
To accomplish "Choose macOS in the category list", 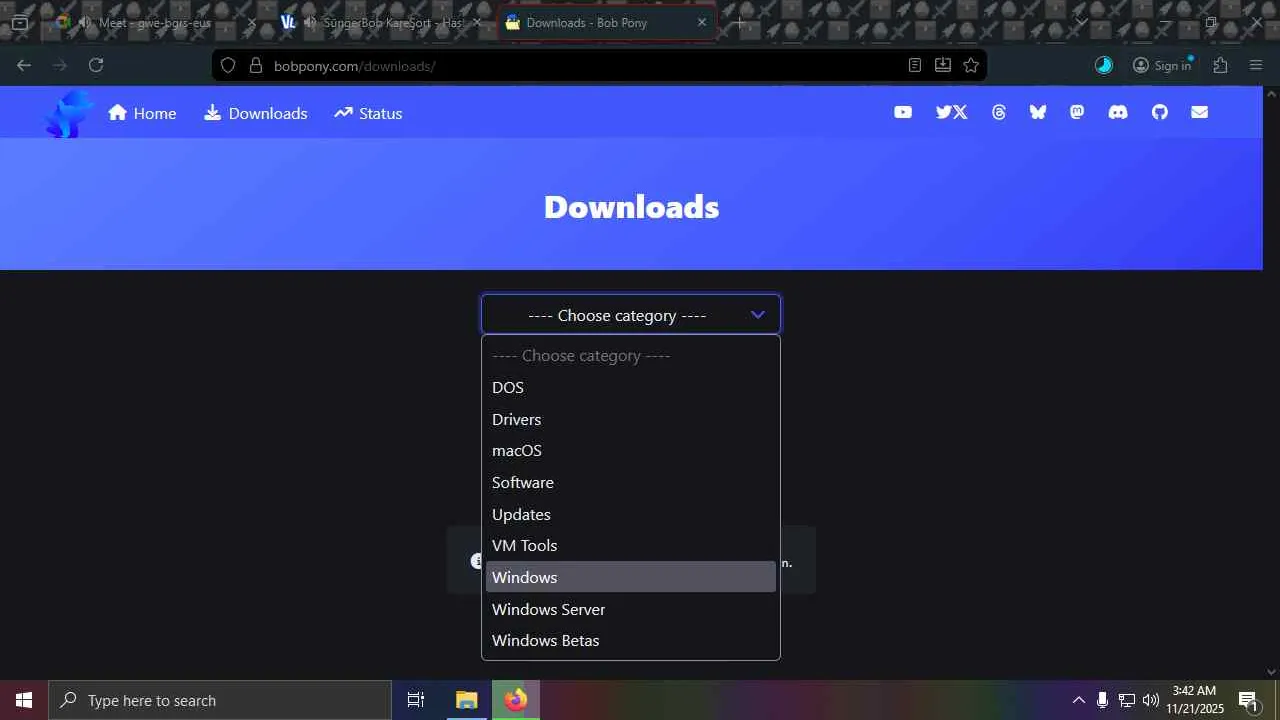I will tap(631, 450).
